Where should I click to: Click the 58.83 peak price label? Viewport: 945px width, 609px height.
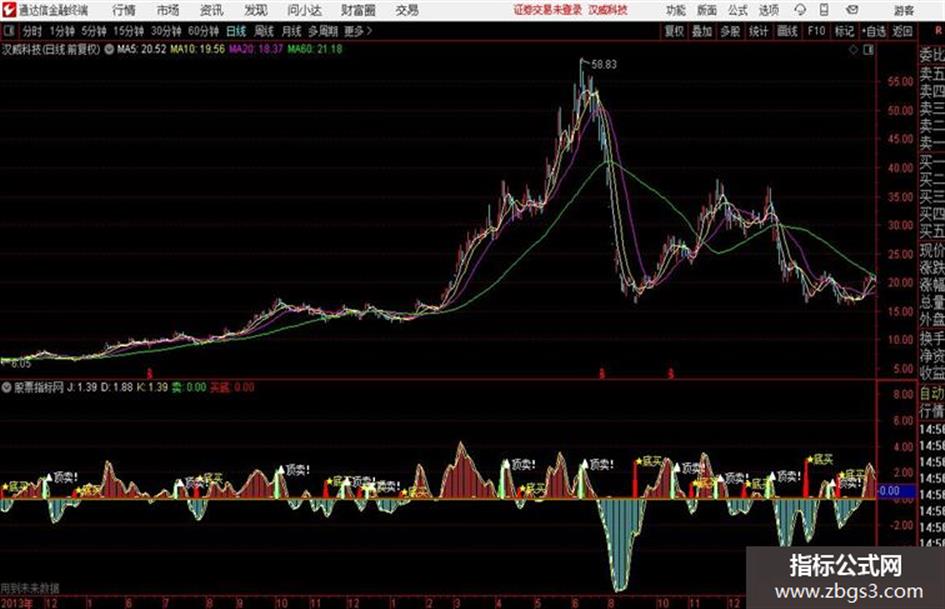(x=604, y=64)
